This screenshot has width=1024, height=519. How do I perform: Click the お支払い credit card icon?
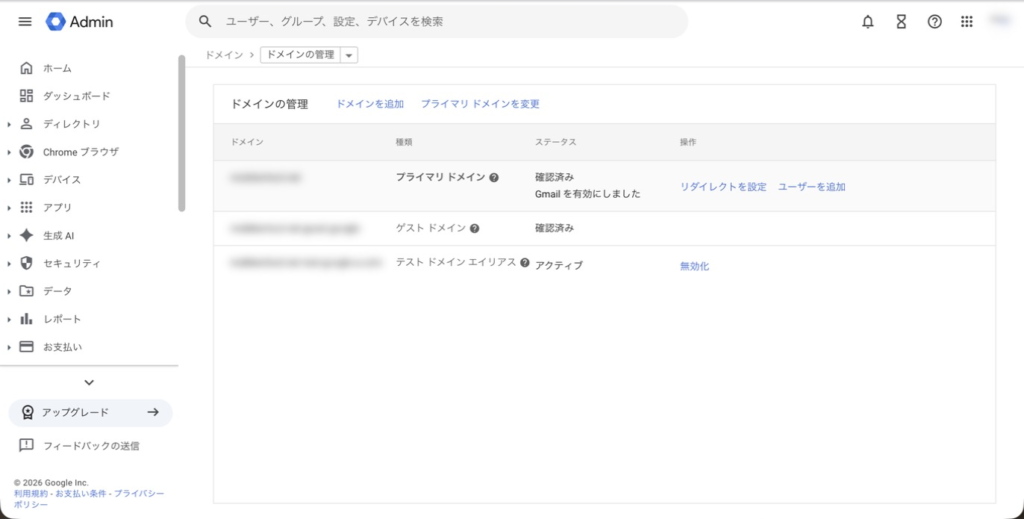click(26, 347)
